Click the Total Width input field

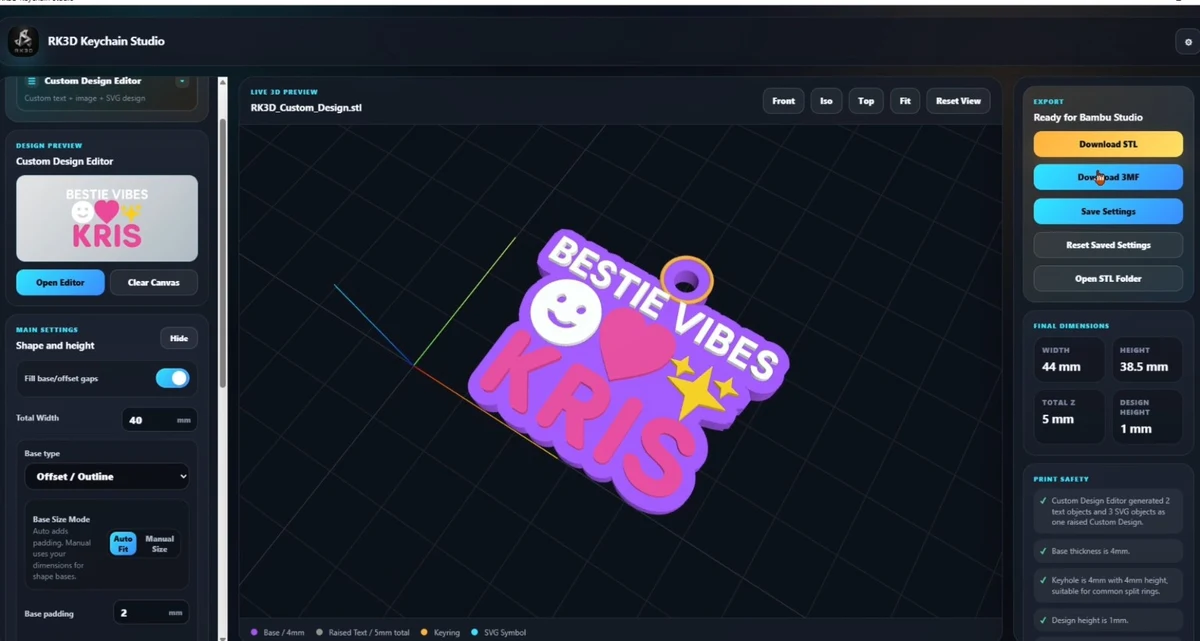point(159,420)
